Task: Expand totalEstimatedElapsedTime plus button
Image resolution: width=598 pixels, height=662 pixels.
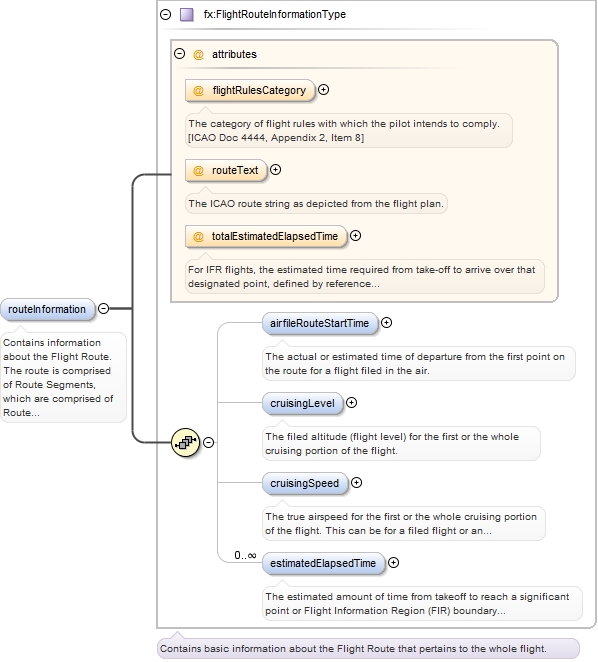Action: tap(356, 236)
